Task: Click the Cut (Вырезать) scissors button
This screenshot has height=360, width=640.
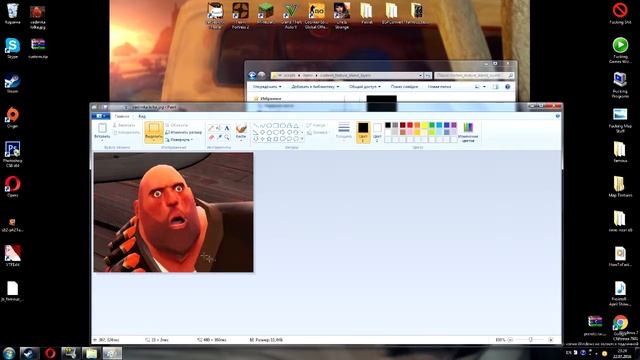Action: tap(124, 125)
